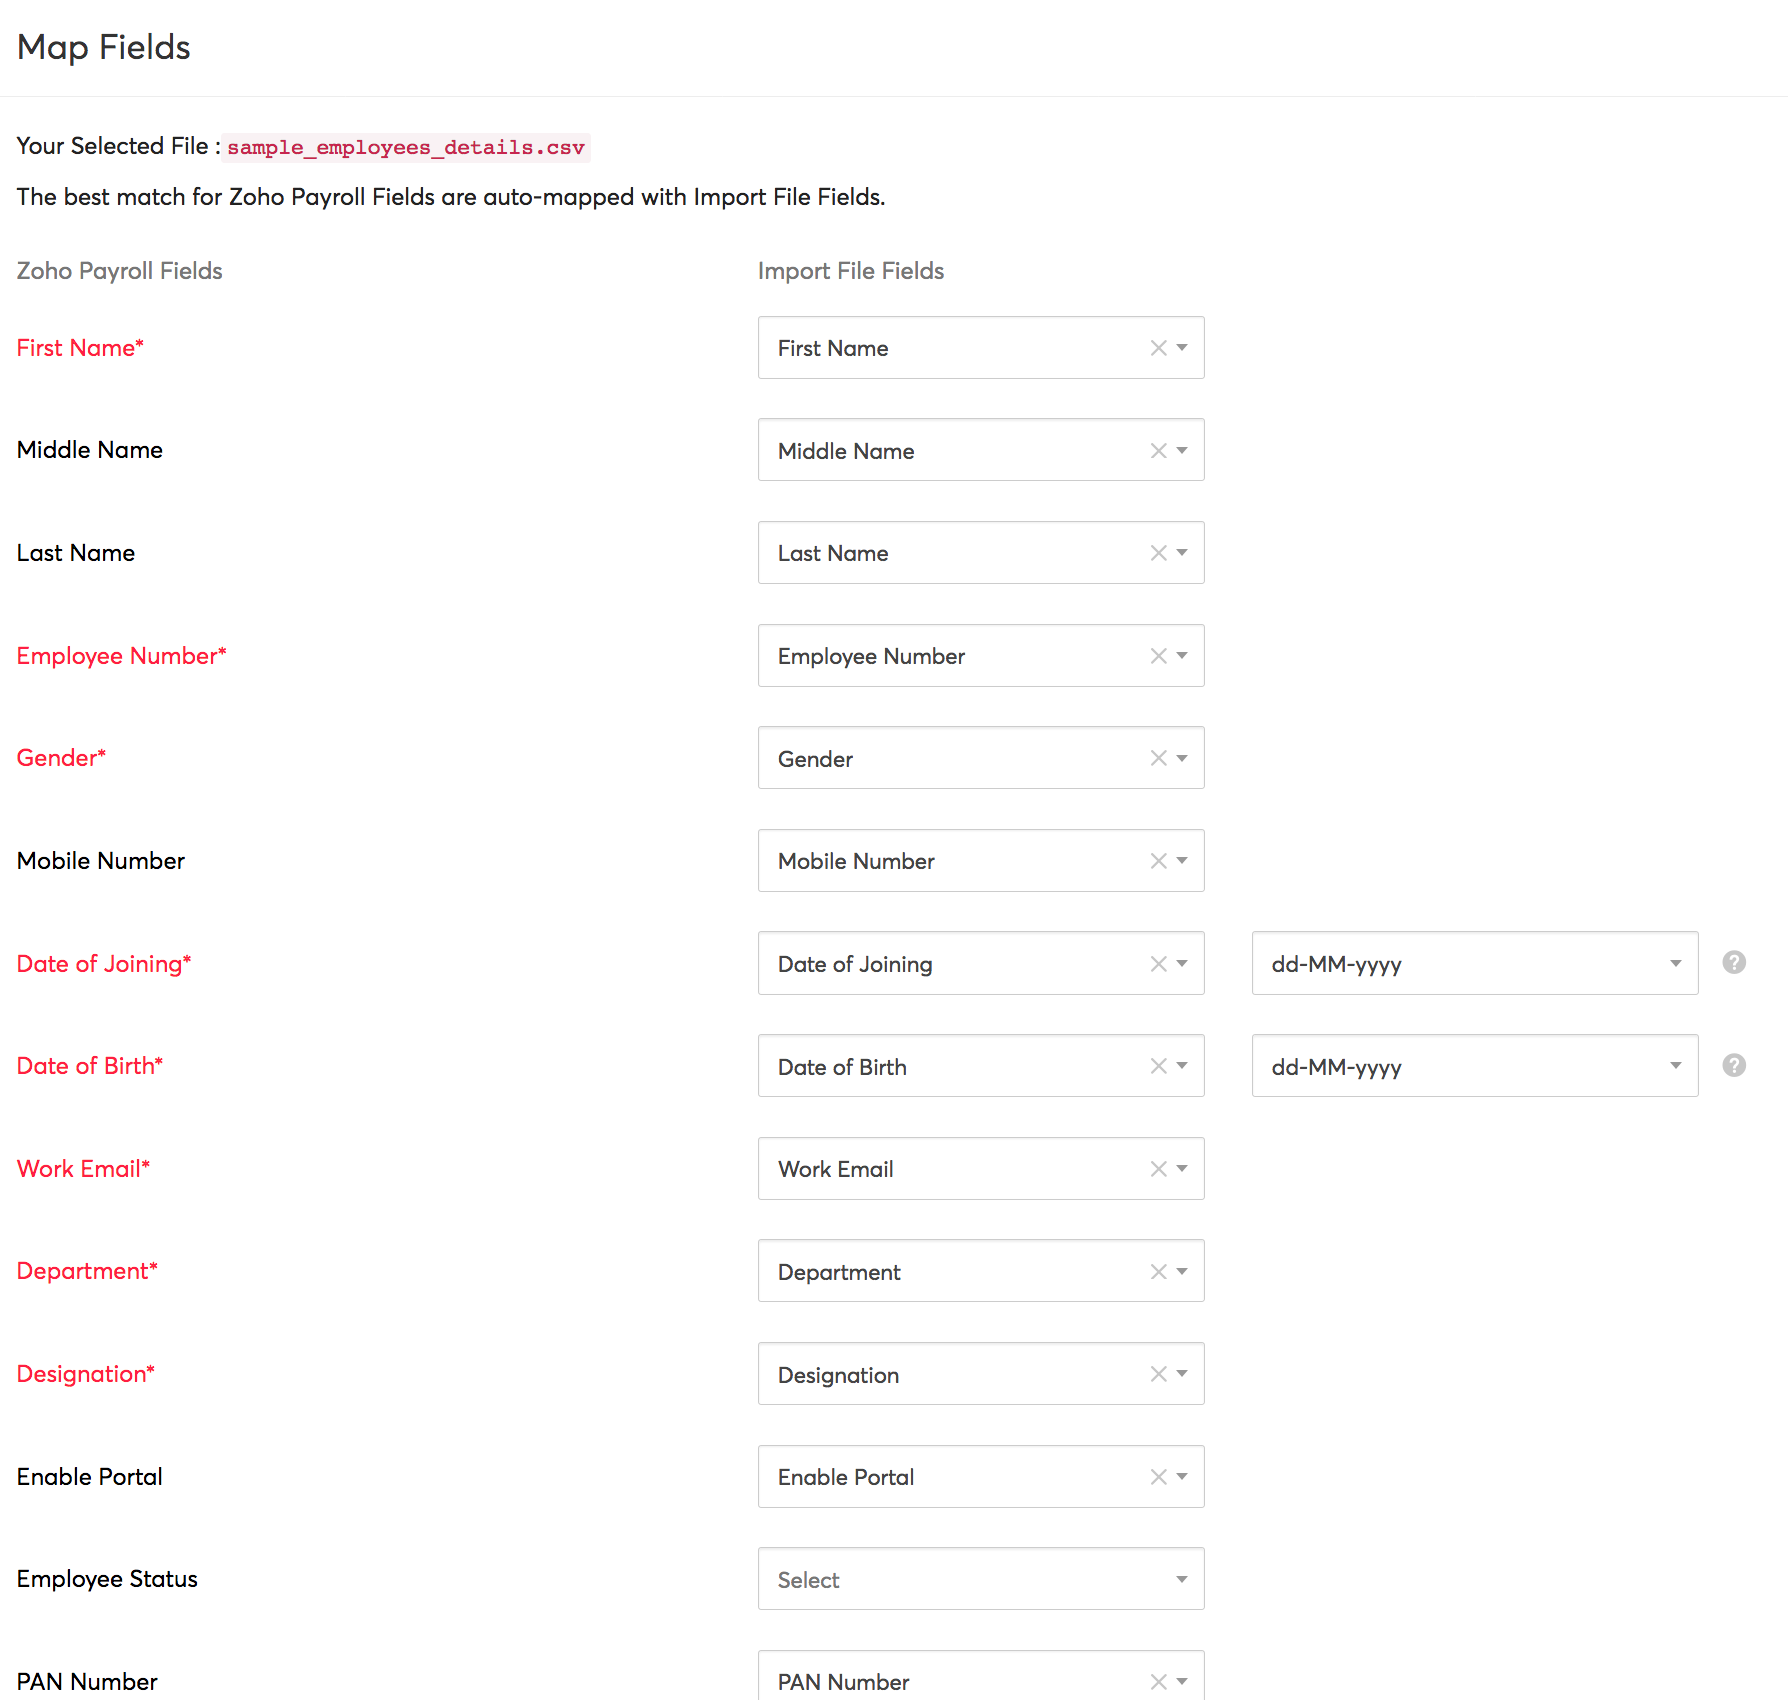Remove the Middle Name field mapping

(1158, 451)
